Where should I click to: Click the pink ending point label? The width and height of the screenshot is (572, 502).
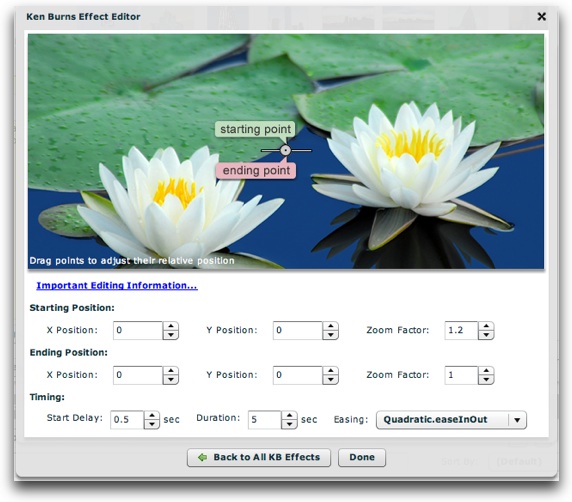tap(256, 170)
